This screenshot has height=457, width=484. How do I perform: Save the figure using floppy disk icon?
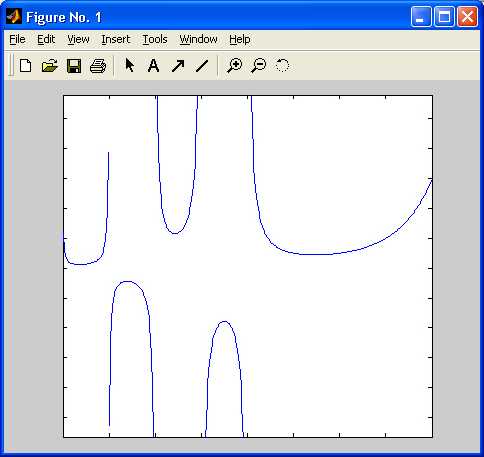point(74,66)
